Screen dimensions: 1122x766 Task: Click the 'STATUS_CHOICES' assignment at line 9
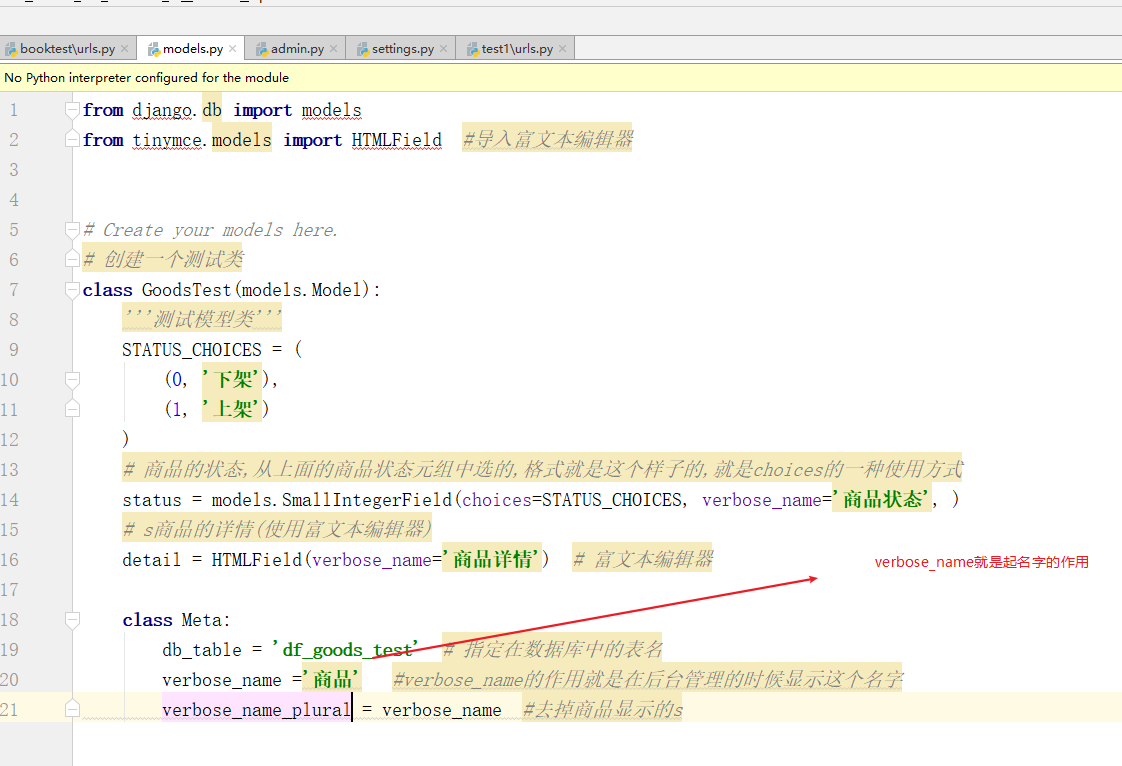(192, 350)
